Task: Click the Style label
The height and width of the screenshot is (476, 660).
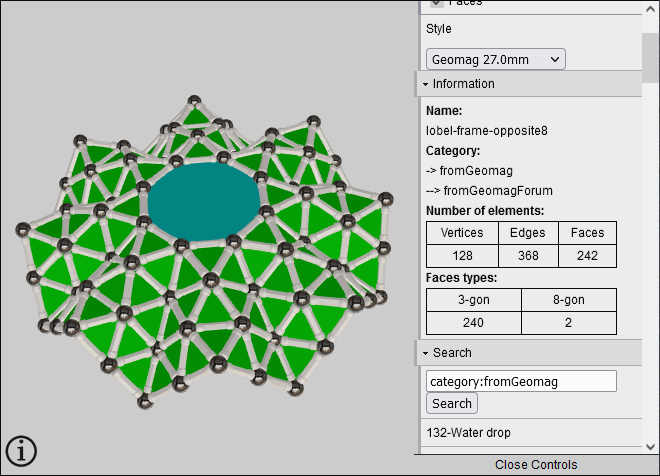Action: (439, 29)
